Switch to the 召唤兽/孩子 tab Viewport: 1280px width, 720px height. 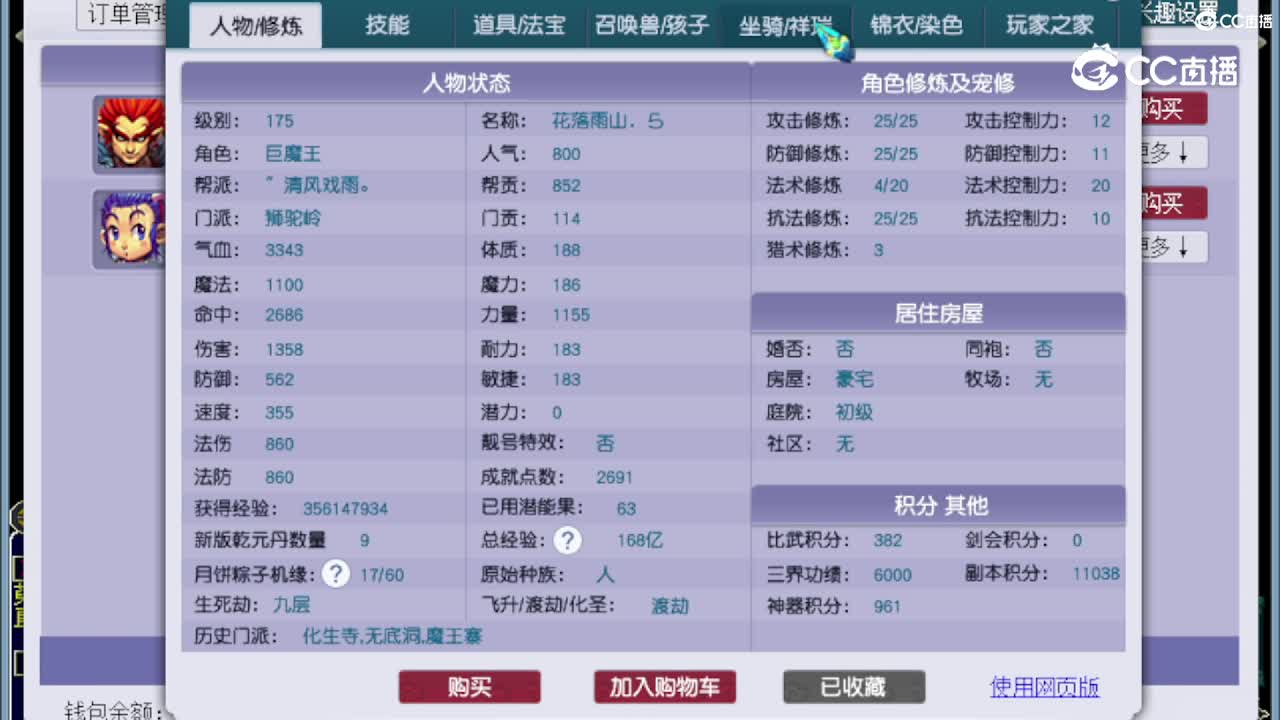[x=651, y=27]
